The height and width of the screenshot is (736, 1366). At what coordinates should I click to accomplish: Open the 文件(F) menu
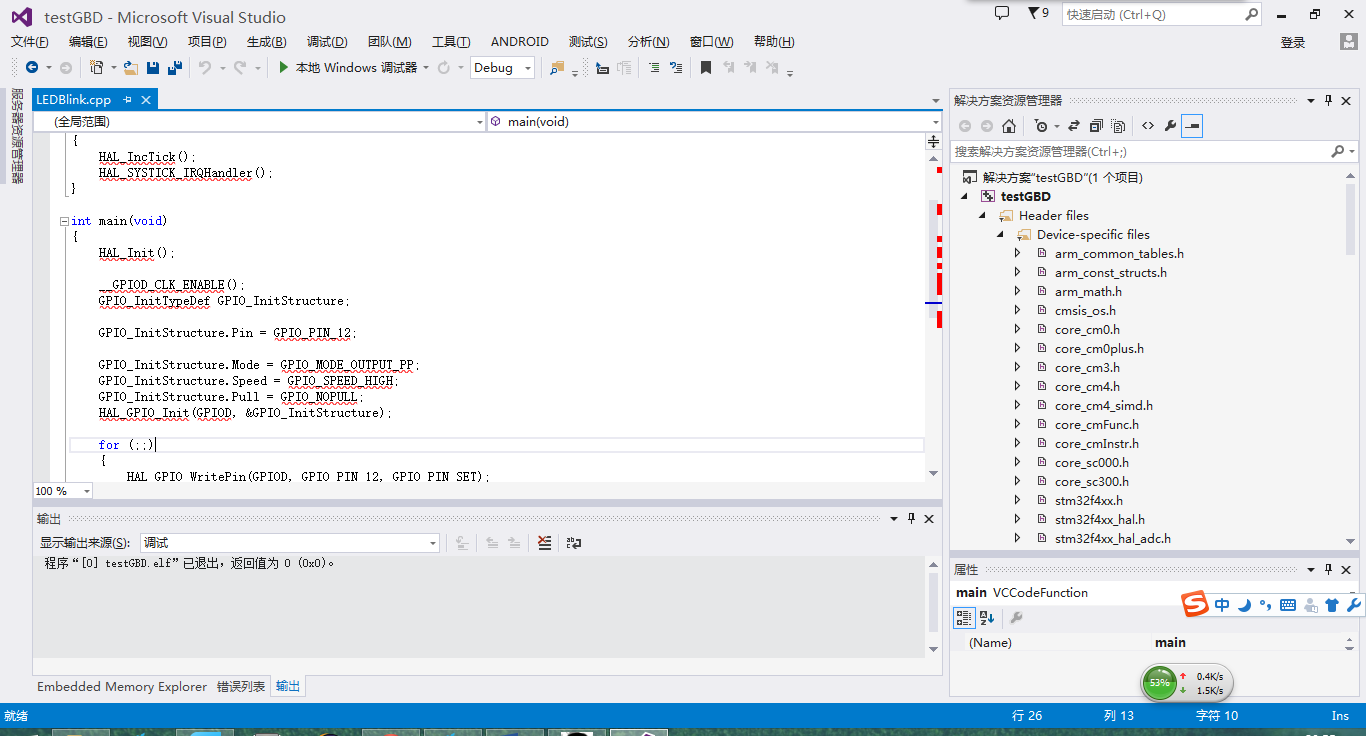[x=30, y=42]
